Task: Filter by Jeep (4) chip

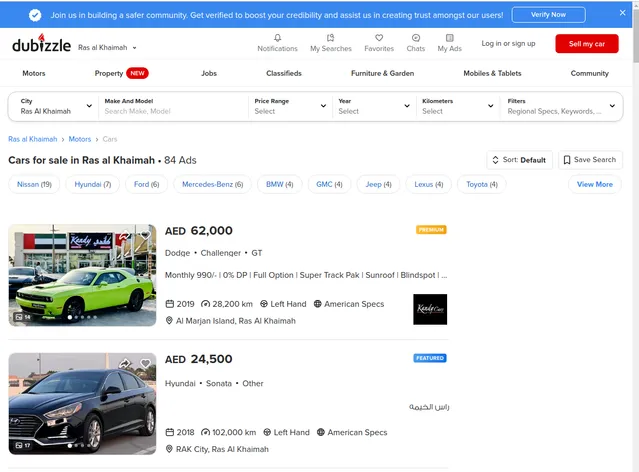Action: (x=378, y=184)
